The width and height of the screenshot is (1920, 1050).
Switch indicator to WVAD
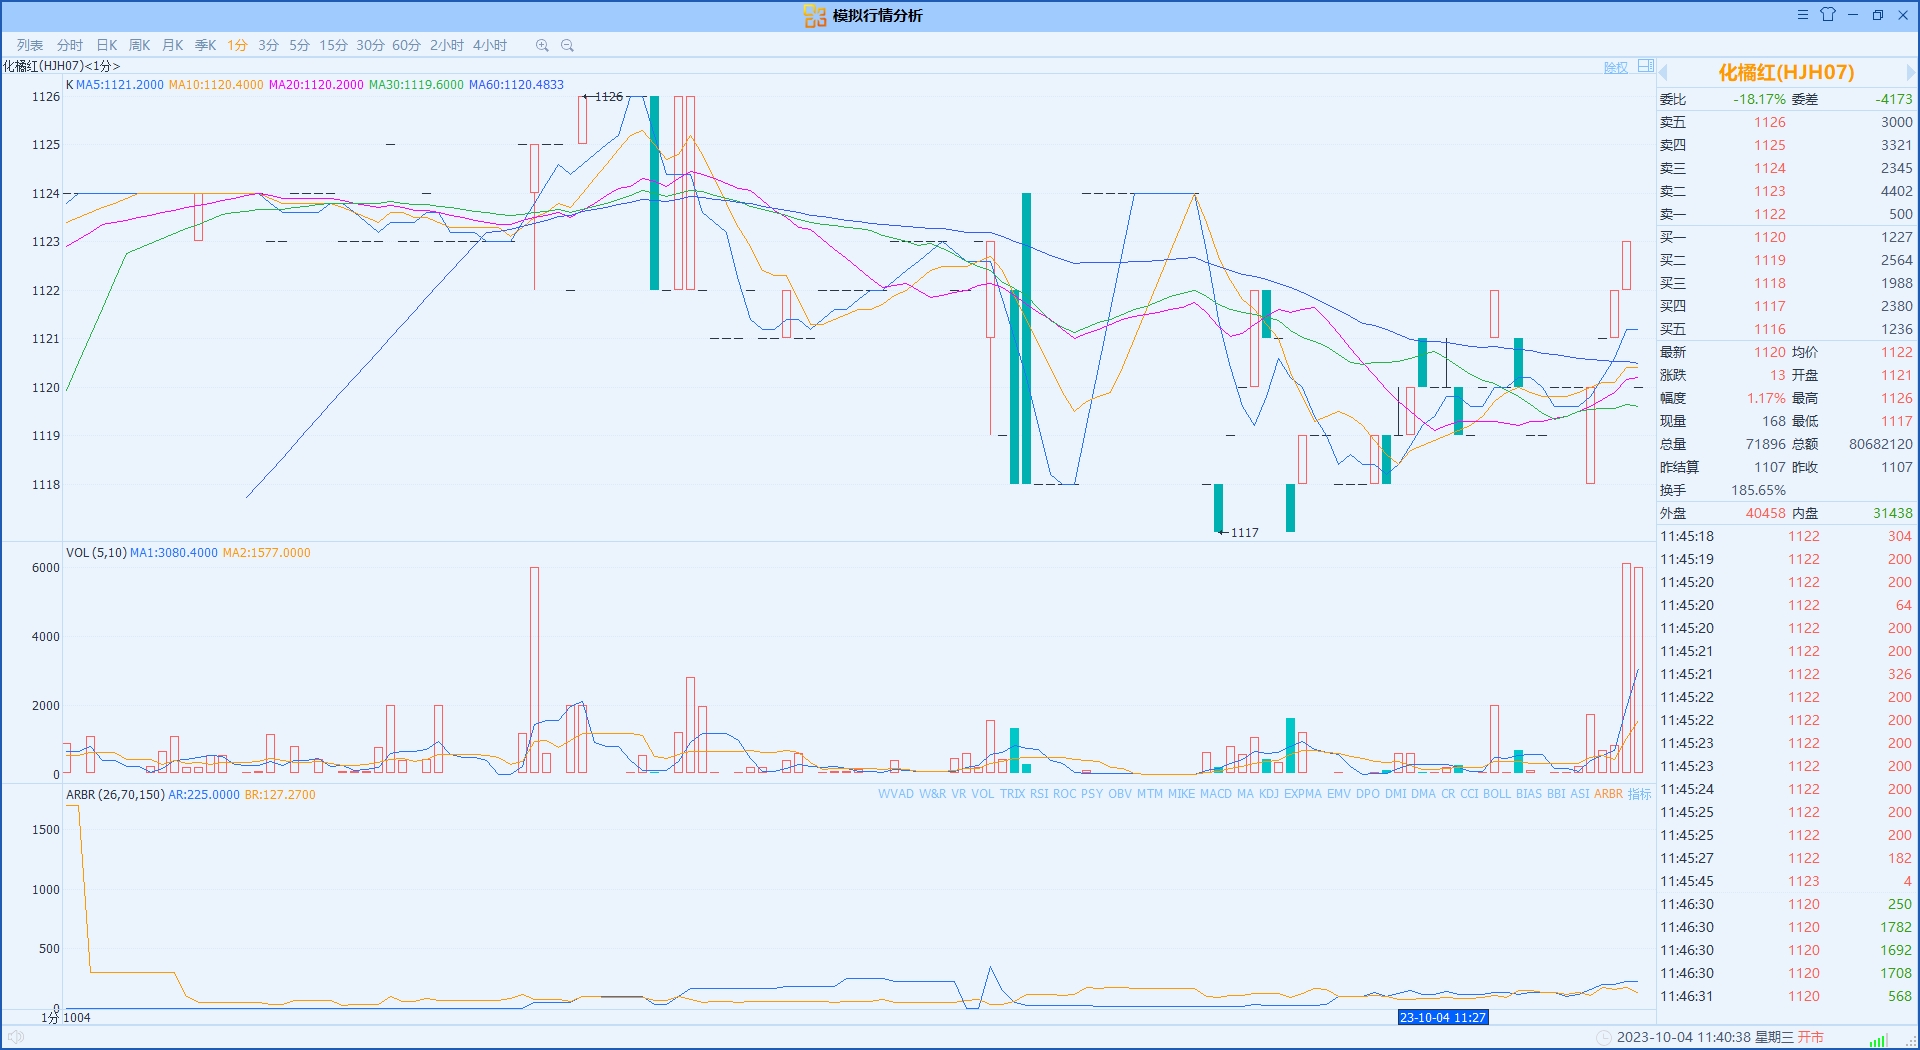pos(896,794)
